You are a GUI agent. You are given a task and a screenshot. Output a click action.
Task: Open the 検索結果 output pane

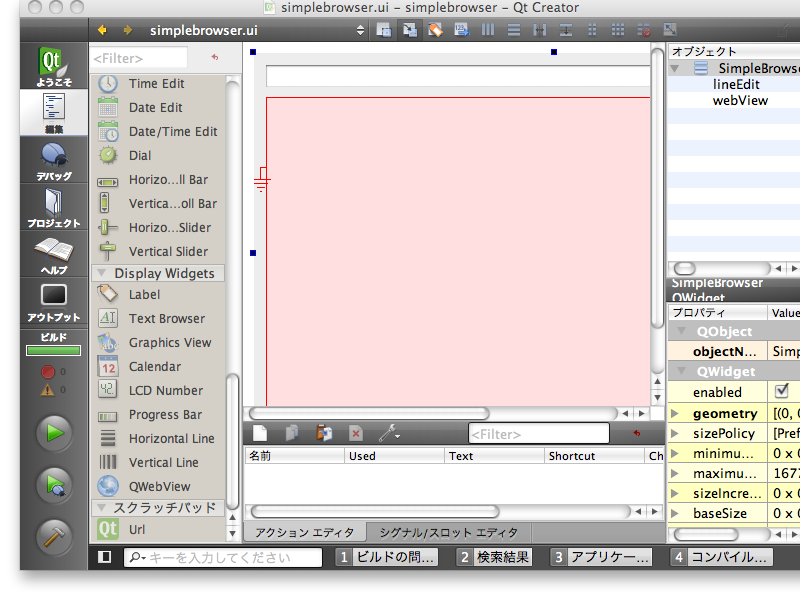coord(494,557)
